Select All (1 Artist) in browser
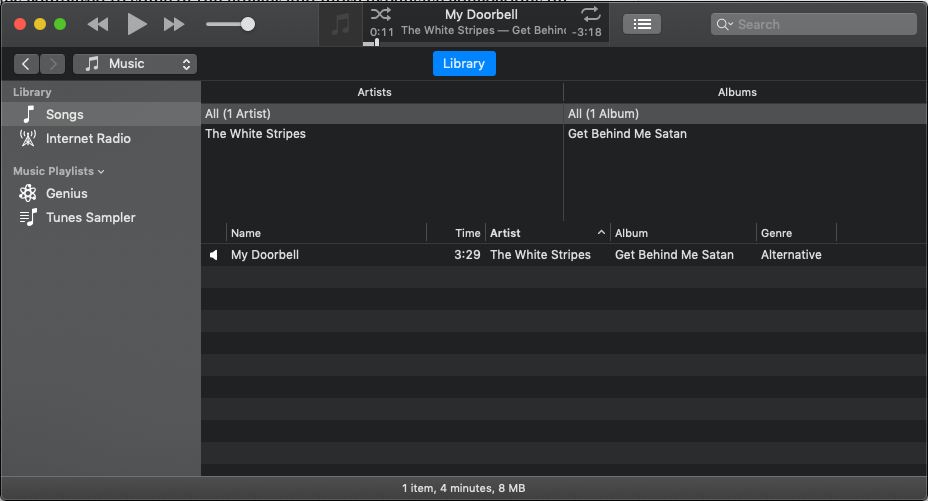 (x=382, y=114)
